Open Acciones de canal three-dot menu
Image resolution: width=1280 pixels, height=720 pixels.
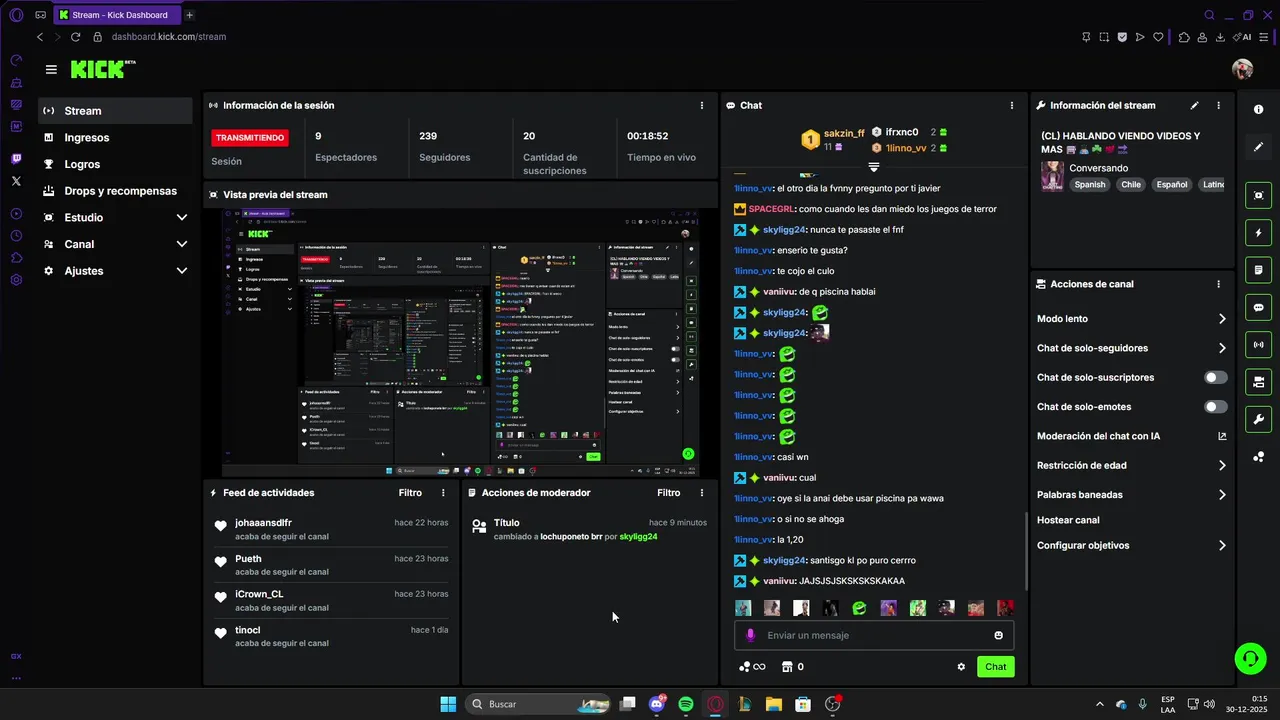[1218, 284]
